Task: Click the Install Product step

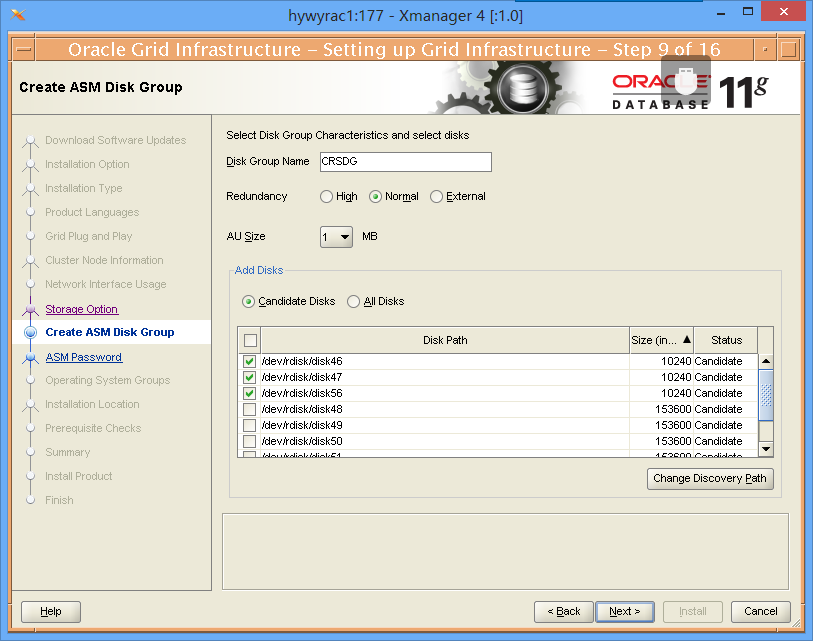Action: (78, 476)
